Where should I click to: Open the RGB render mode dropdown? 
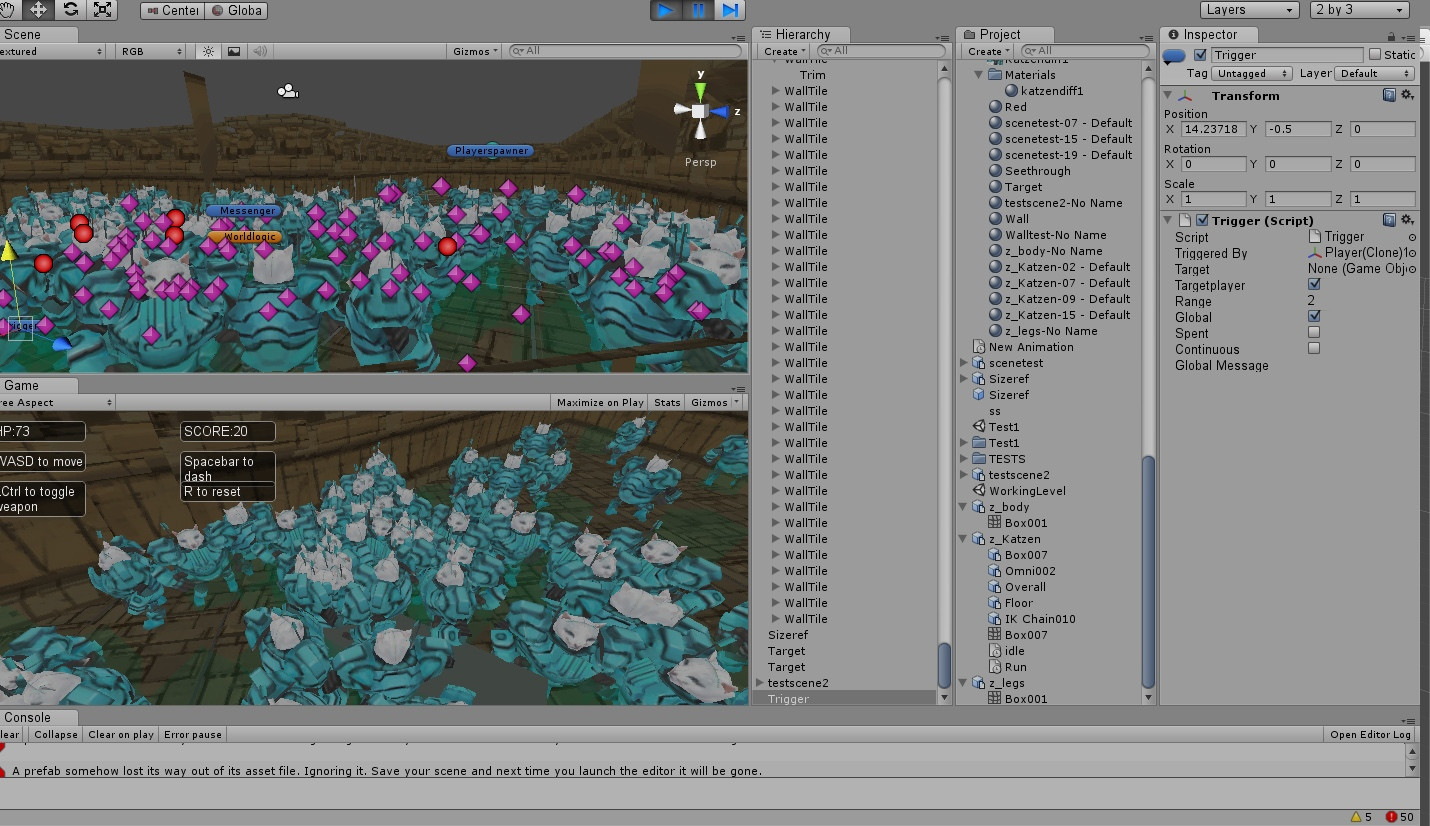point(150,51)
